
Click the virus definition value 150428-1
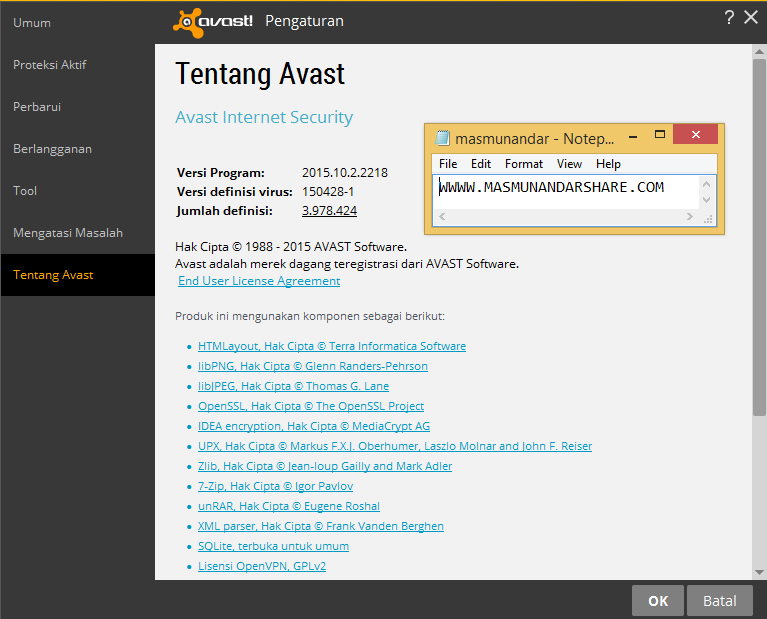(328, 192)
